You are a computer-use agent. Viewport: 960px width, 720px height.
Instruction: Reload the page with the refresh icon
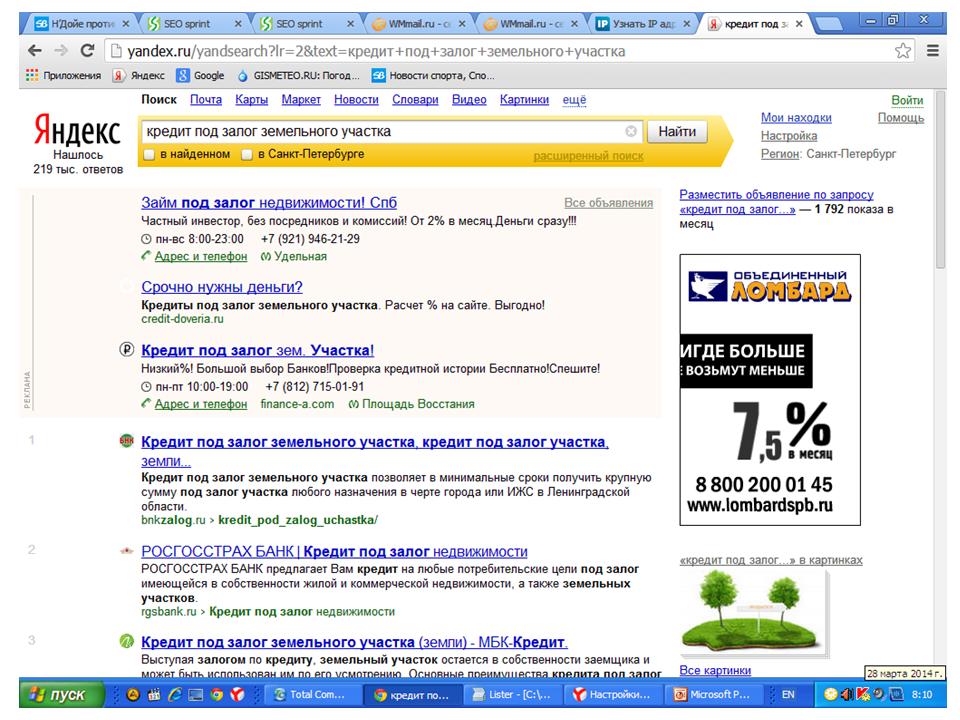click(87, 51)
